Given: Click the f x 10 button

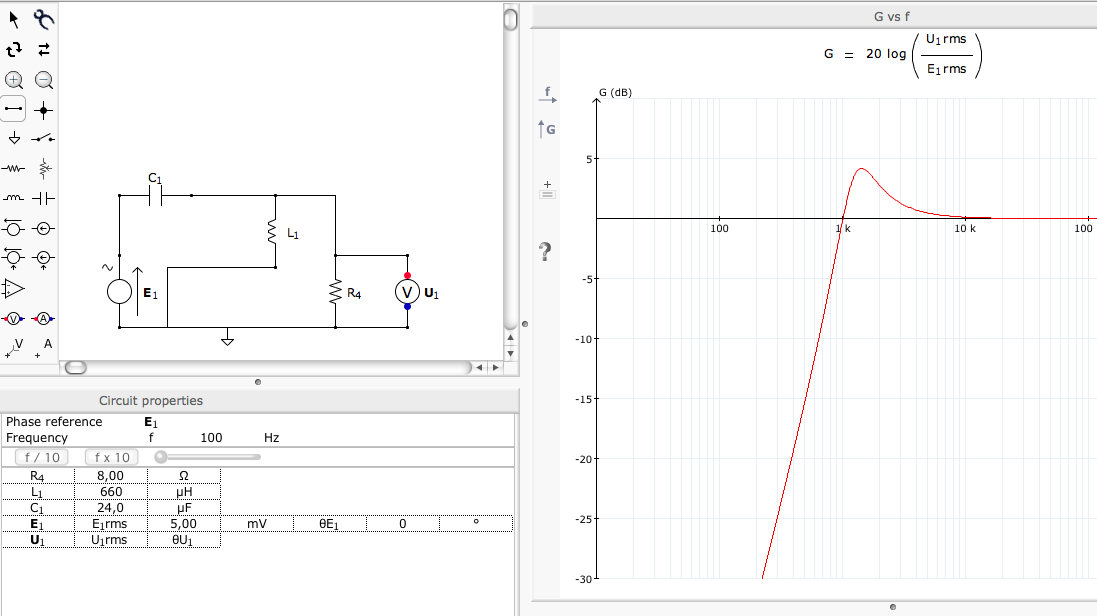Looking at the screenshot, I should [112, 457].
